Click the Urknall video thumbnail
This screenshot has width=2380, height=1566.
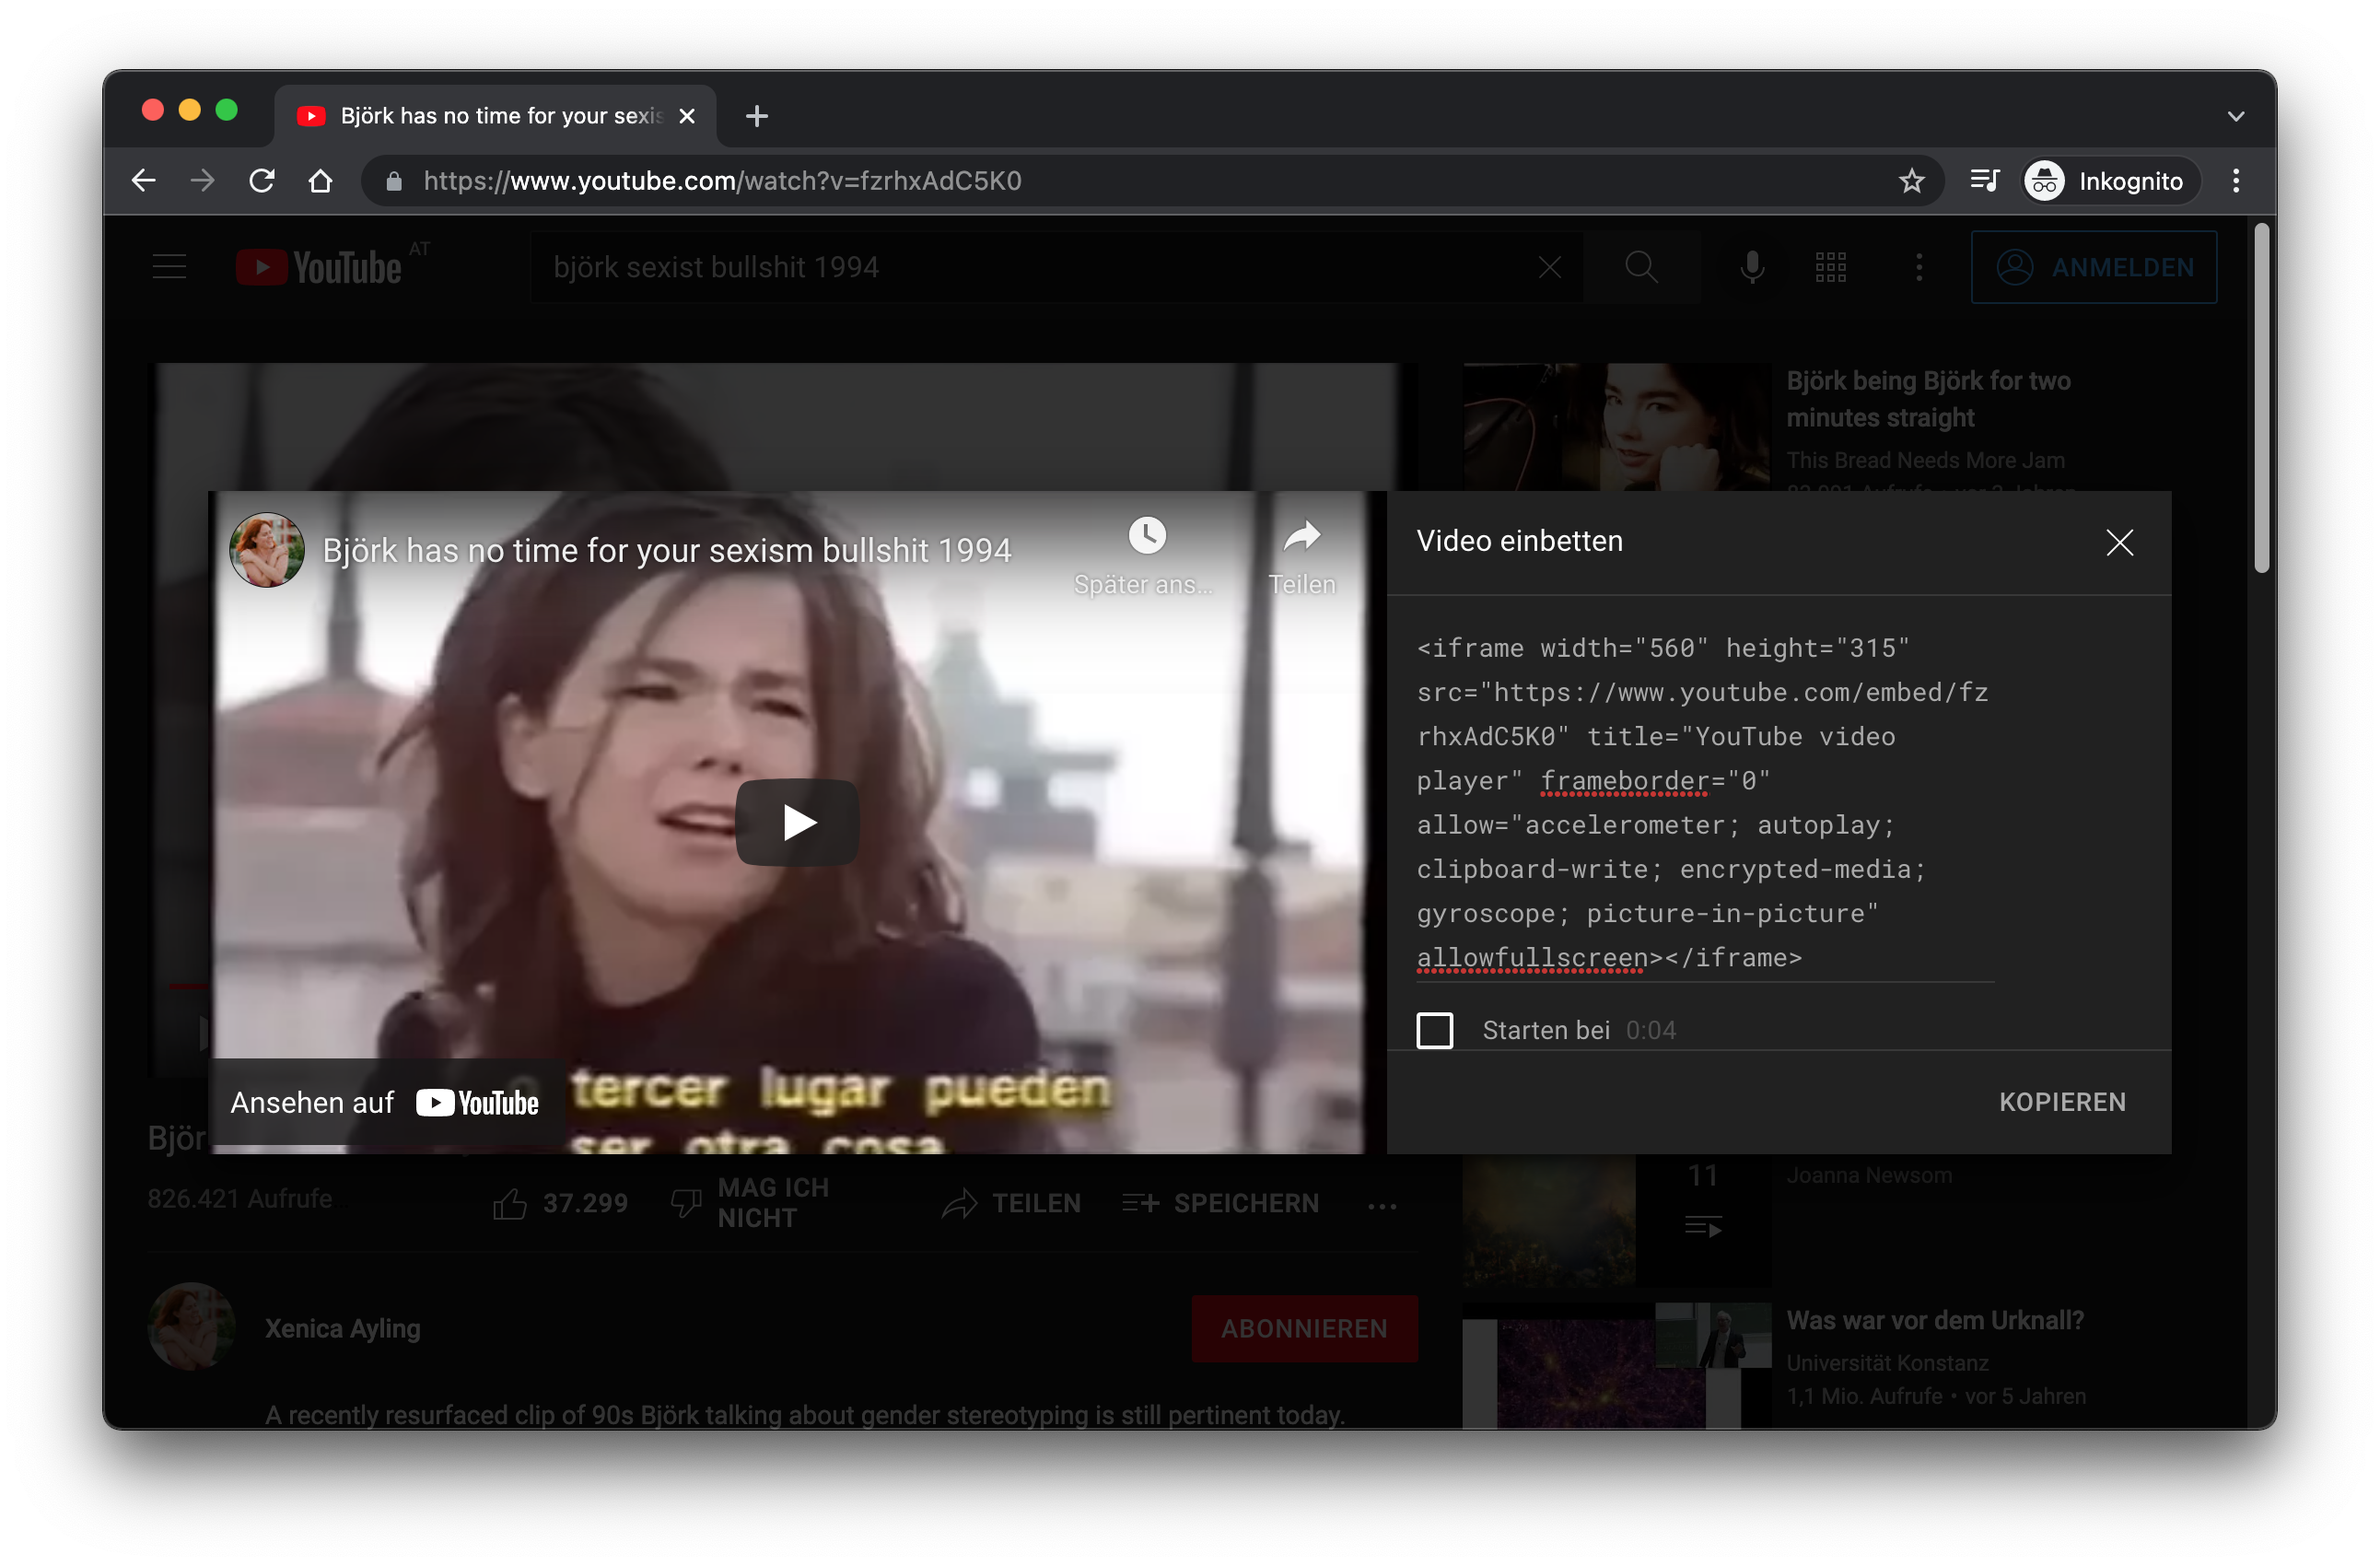pyautogui.click(x=1616, y=1366)
